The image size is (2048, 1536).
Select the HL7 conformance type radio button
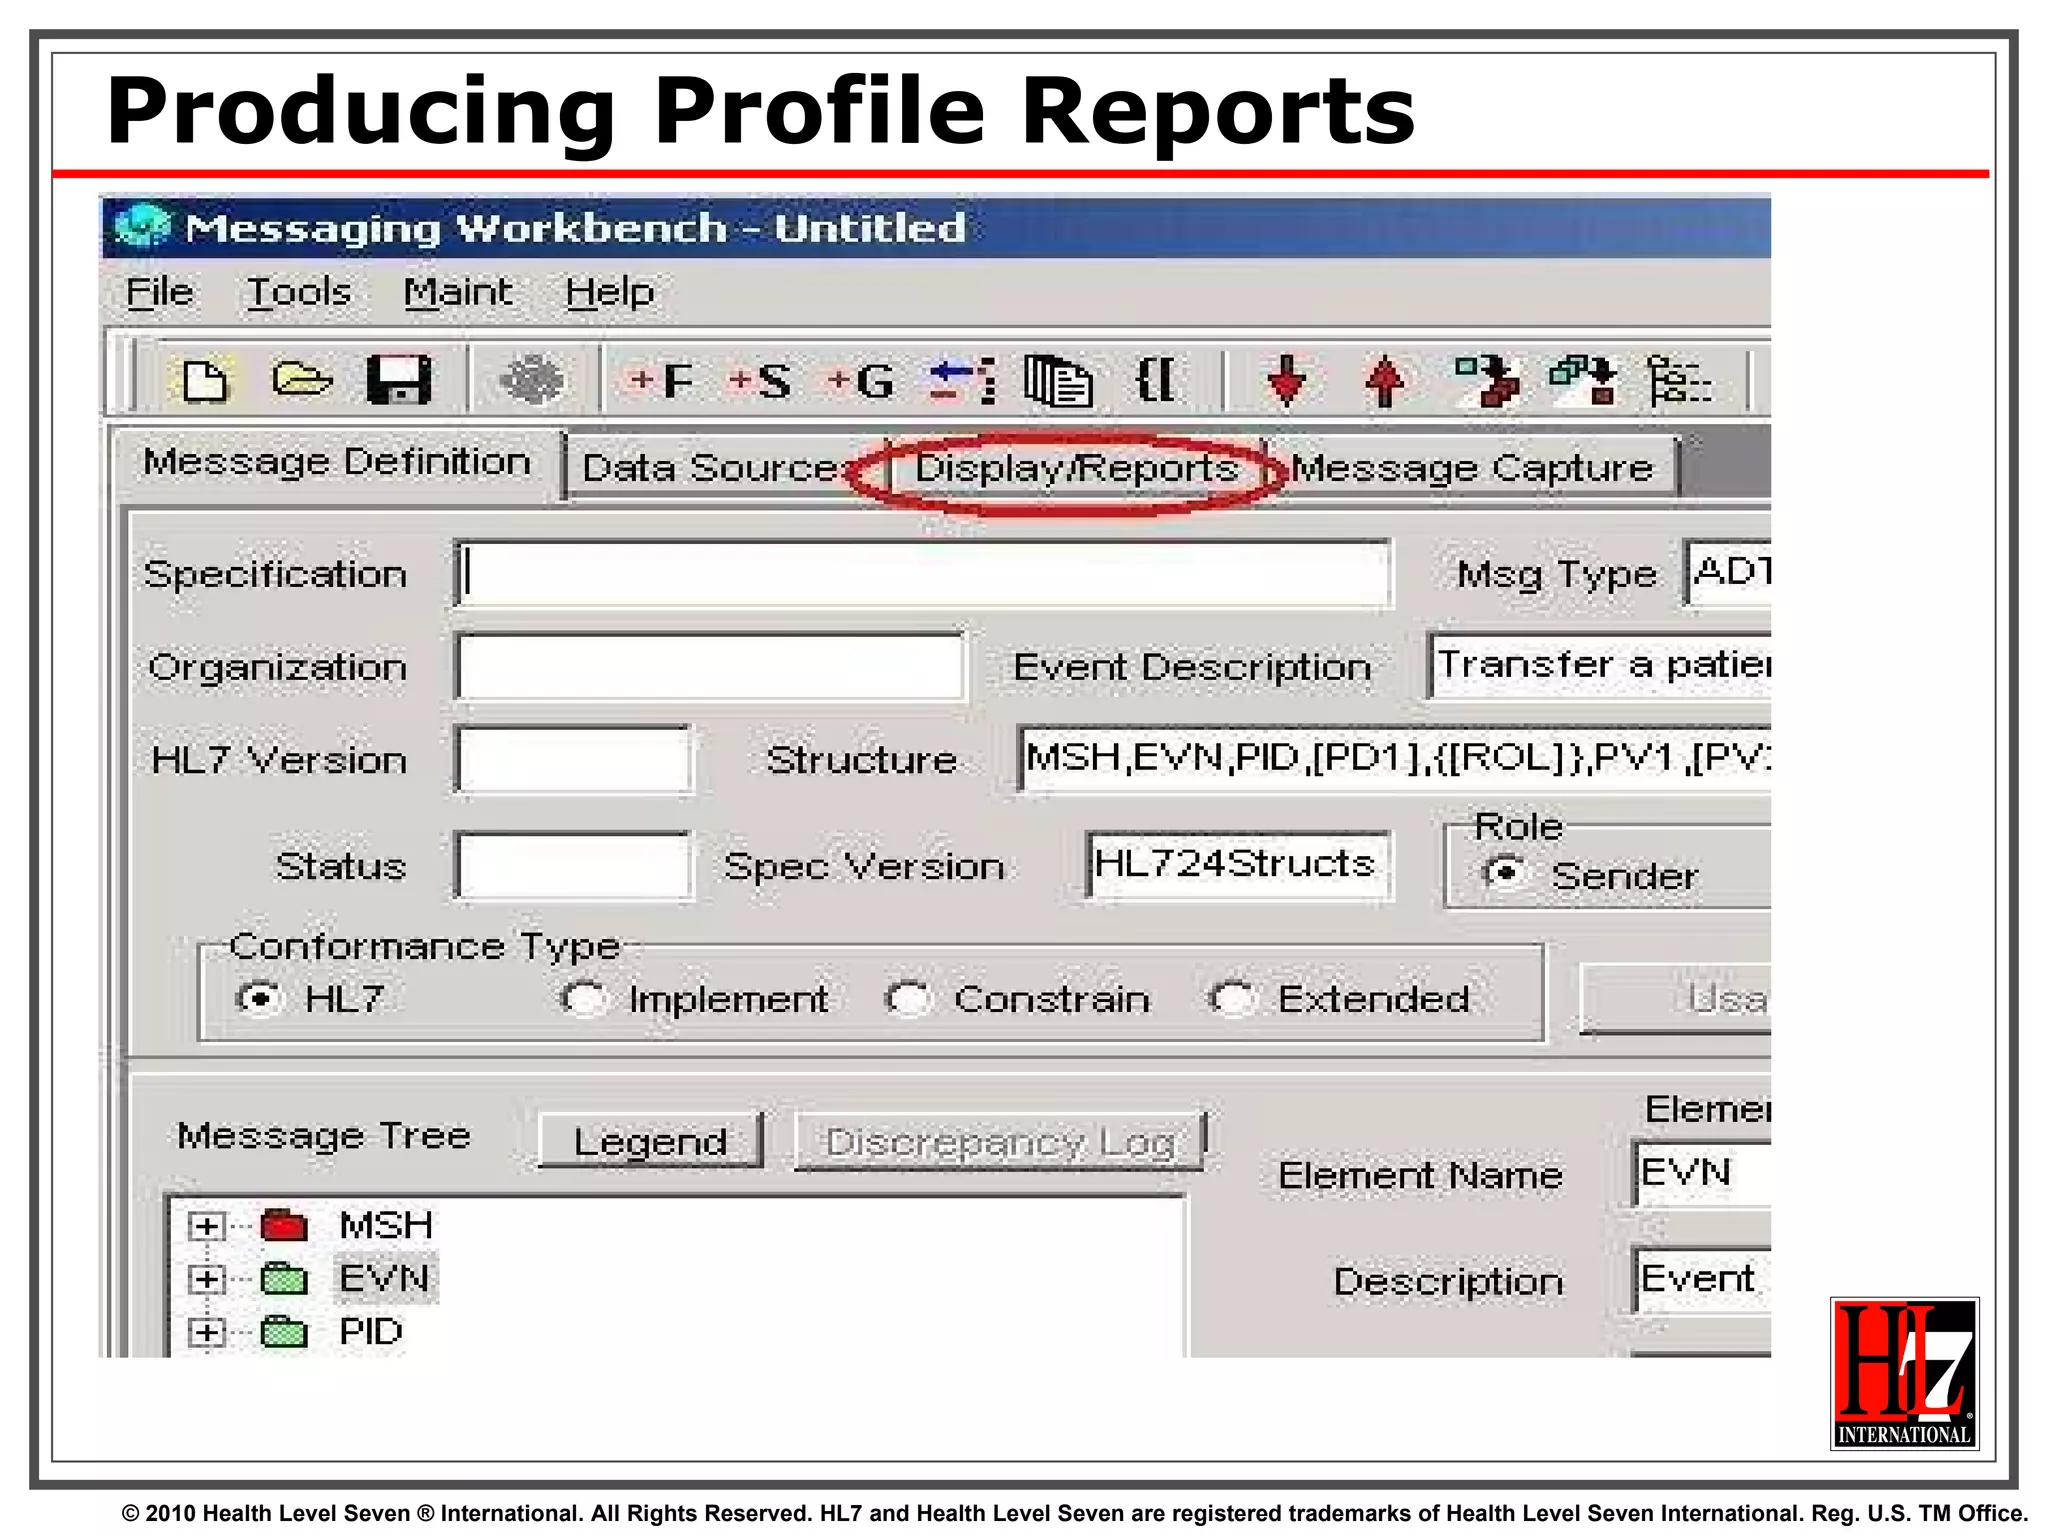click(x=260, y=998)
